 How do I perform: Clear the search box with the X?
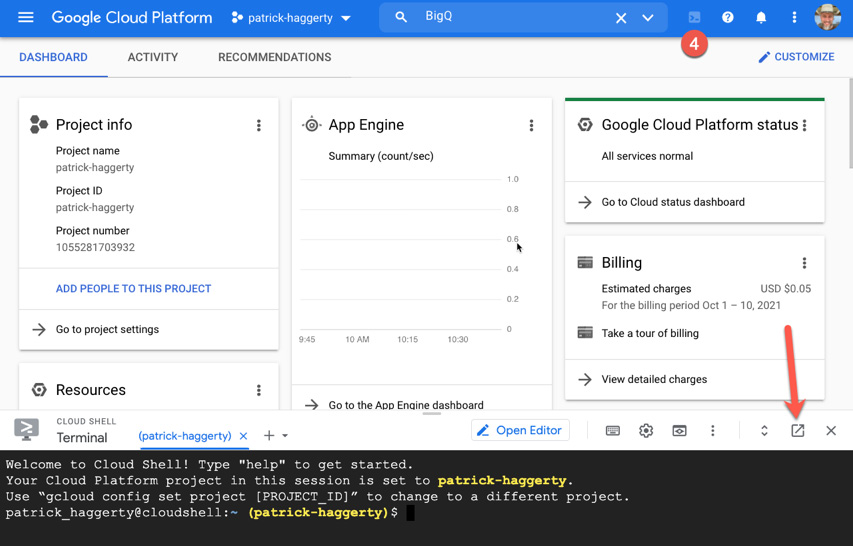point(621,18)
